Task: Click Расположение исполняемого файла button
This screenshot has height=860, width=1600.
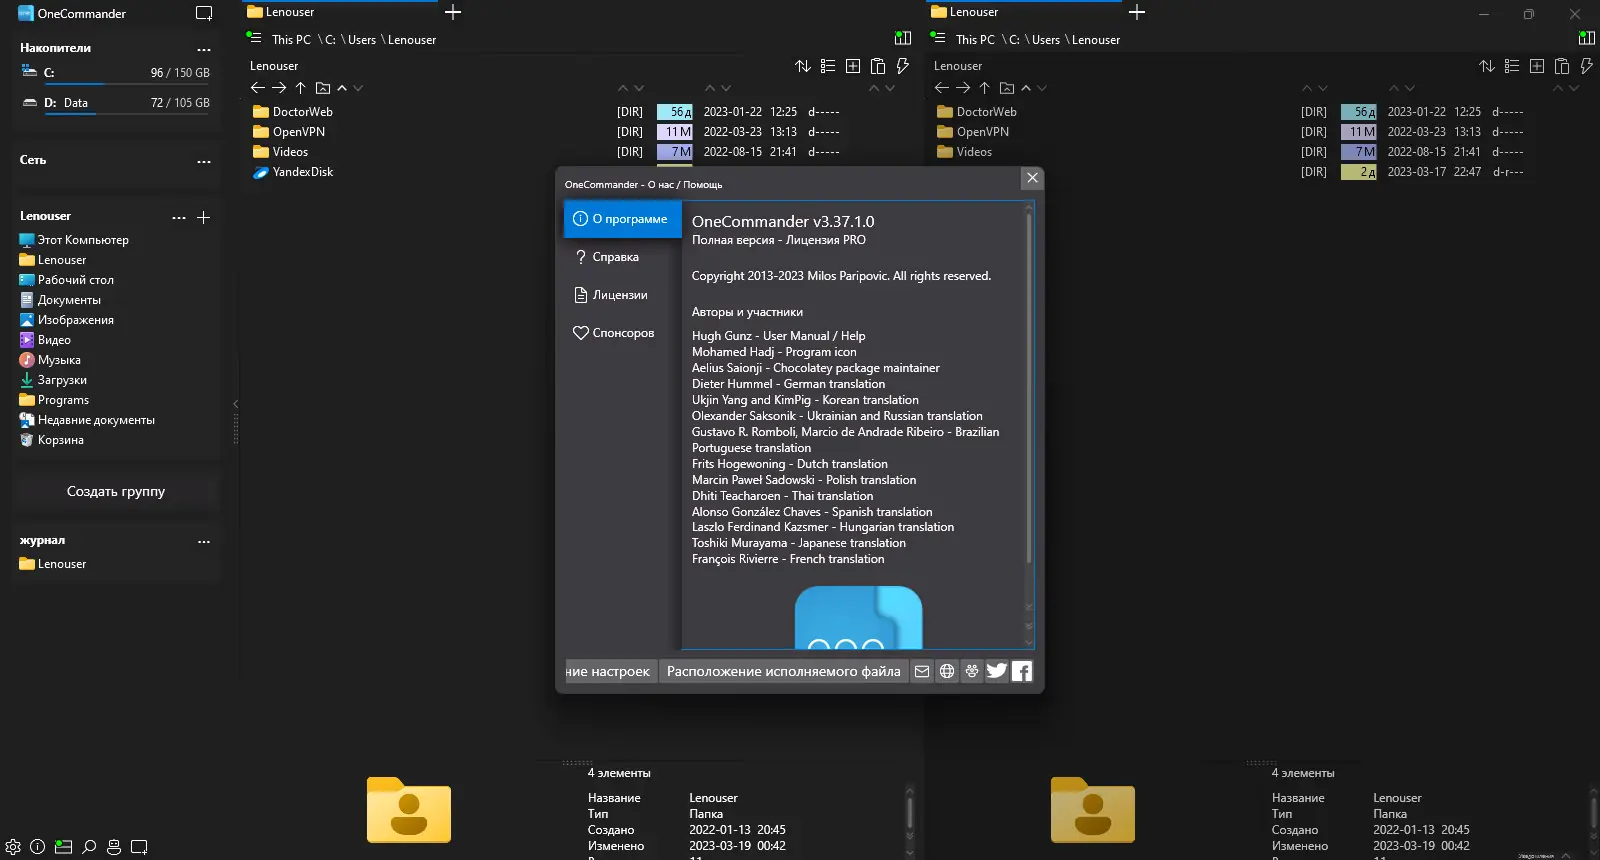Action: point(784,671)
